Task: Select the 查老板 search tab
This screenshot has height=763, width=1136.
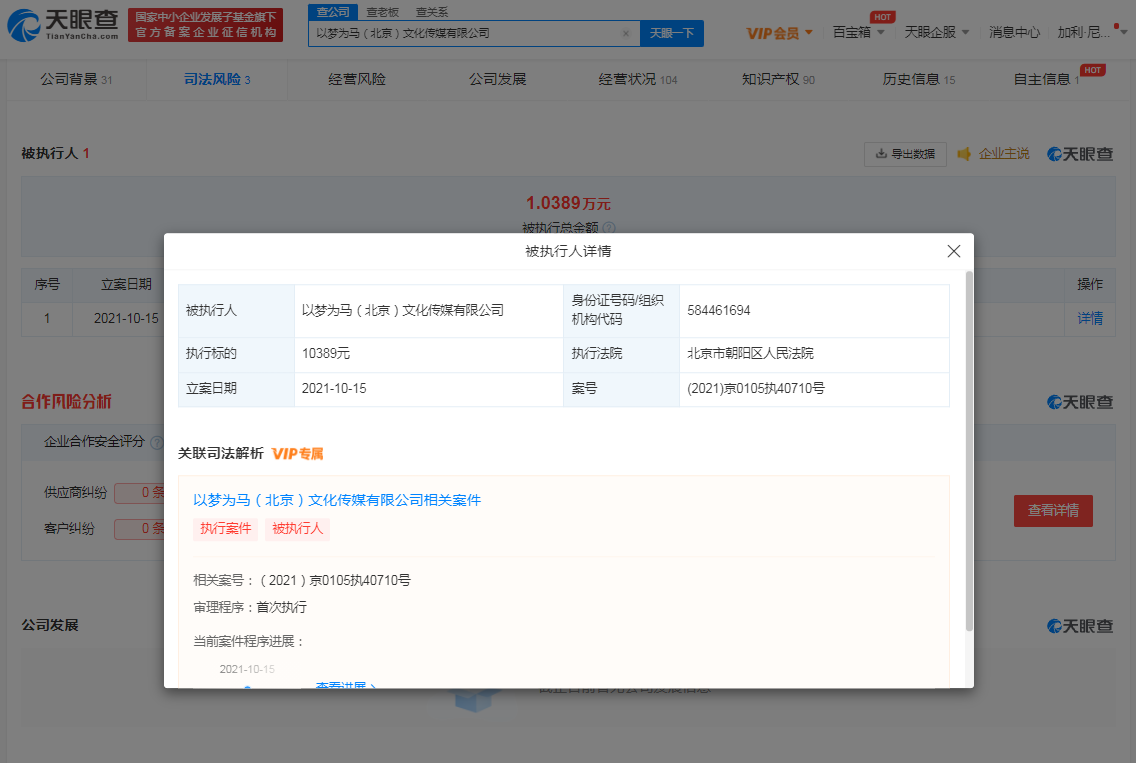Action: [x=383, y=12]
